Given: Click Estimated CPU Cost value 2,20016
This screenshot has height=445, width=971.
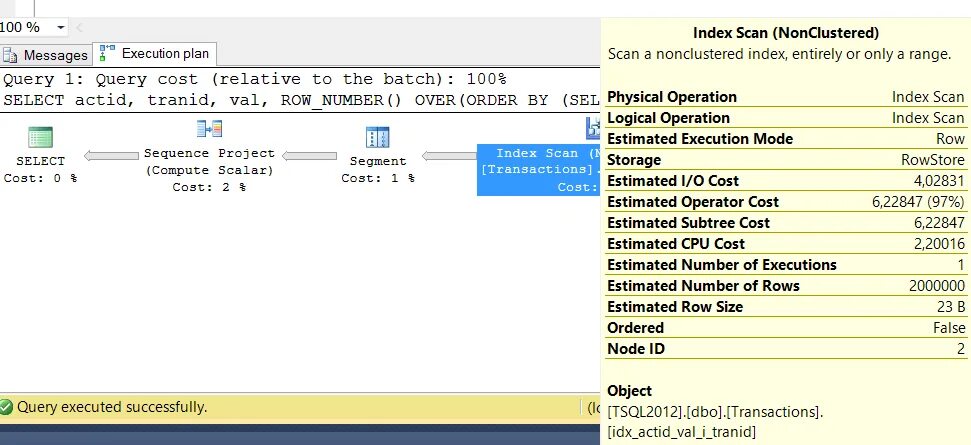Looking at the screenshot, I should pos(939,244).
